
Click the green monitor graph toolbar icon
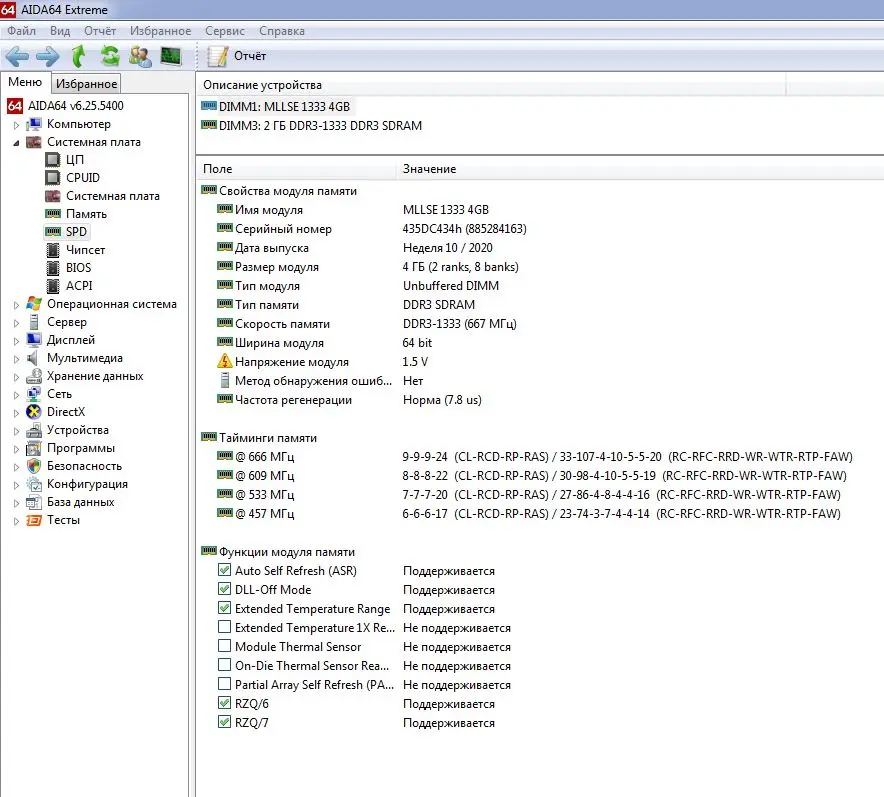[171, 56]
